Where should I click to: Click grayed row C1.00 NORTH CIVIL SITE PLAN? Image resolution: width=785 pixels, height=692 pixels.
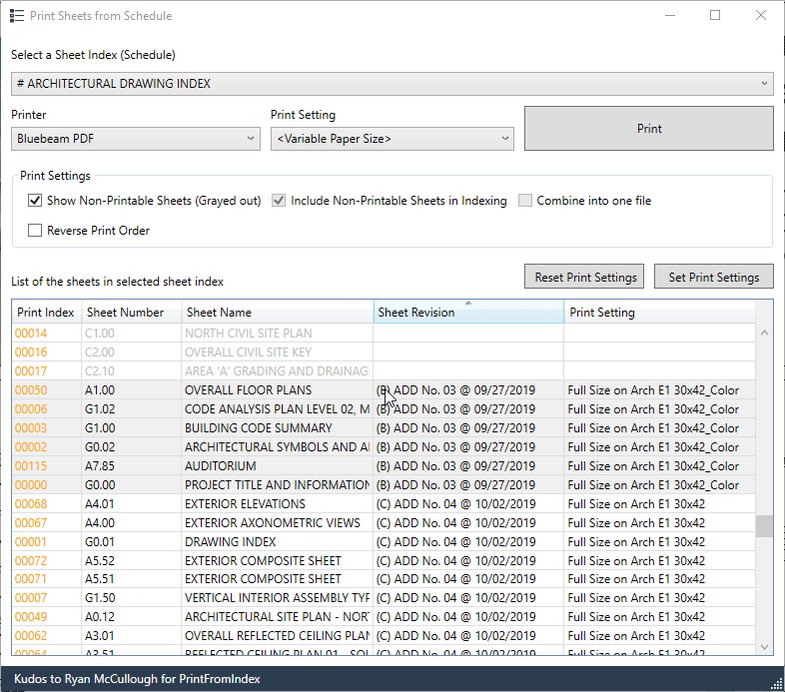383,333
